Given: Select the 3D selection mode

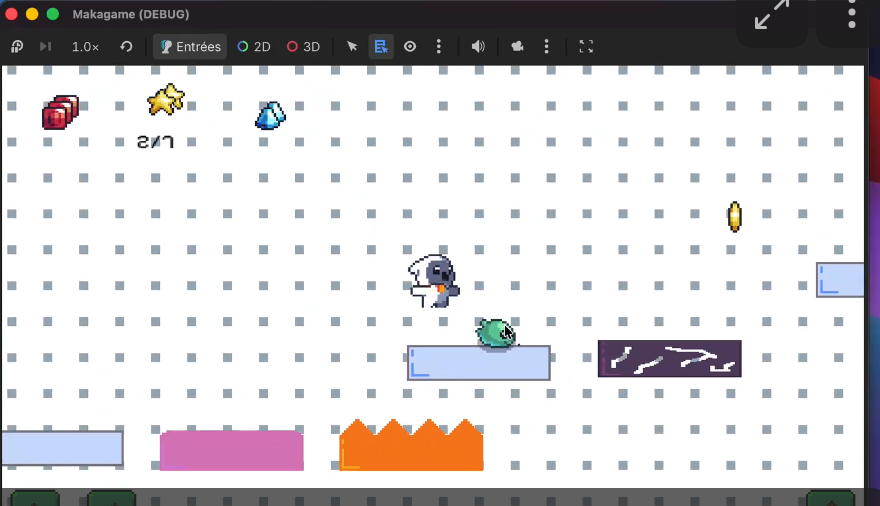Looking at the screenshot, I should (303, 47).
